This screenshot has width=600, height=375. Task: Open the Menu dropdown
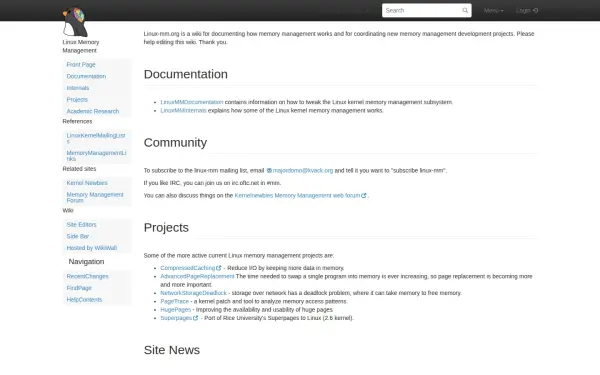click(x=493, y=11)
